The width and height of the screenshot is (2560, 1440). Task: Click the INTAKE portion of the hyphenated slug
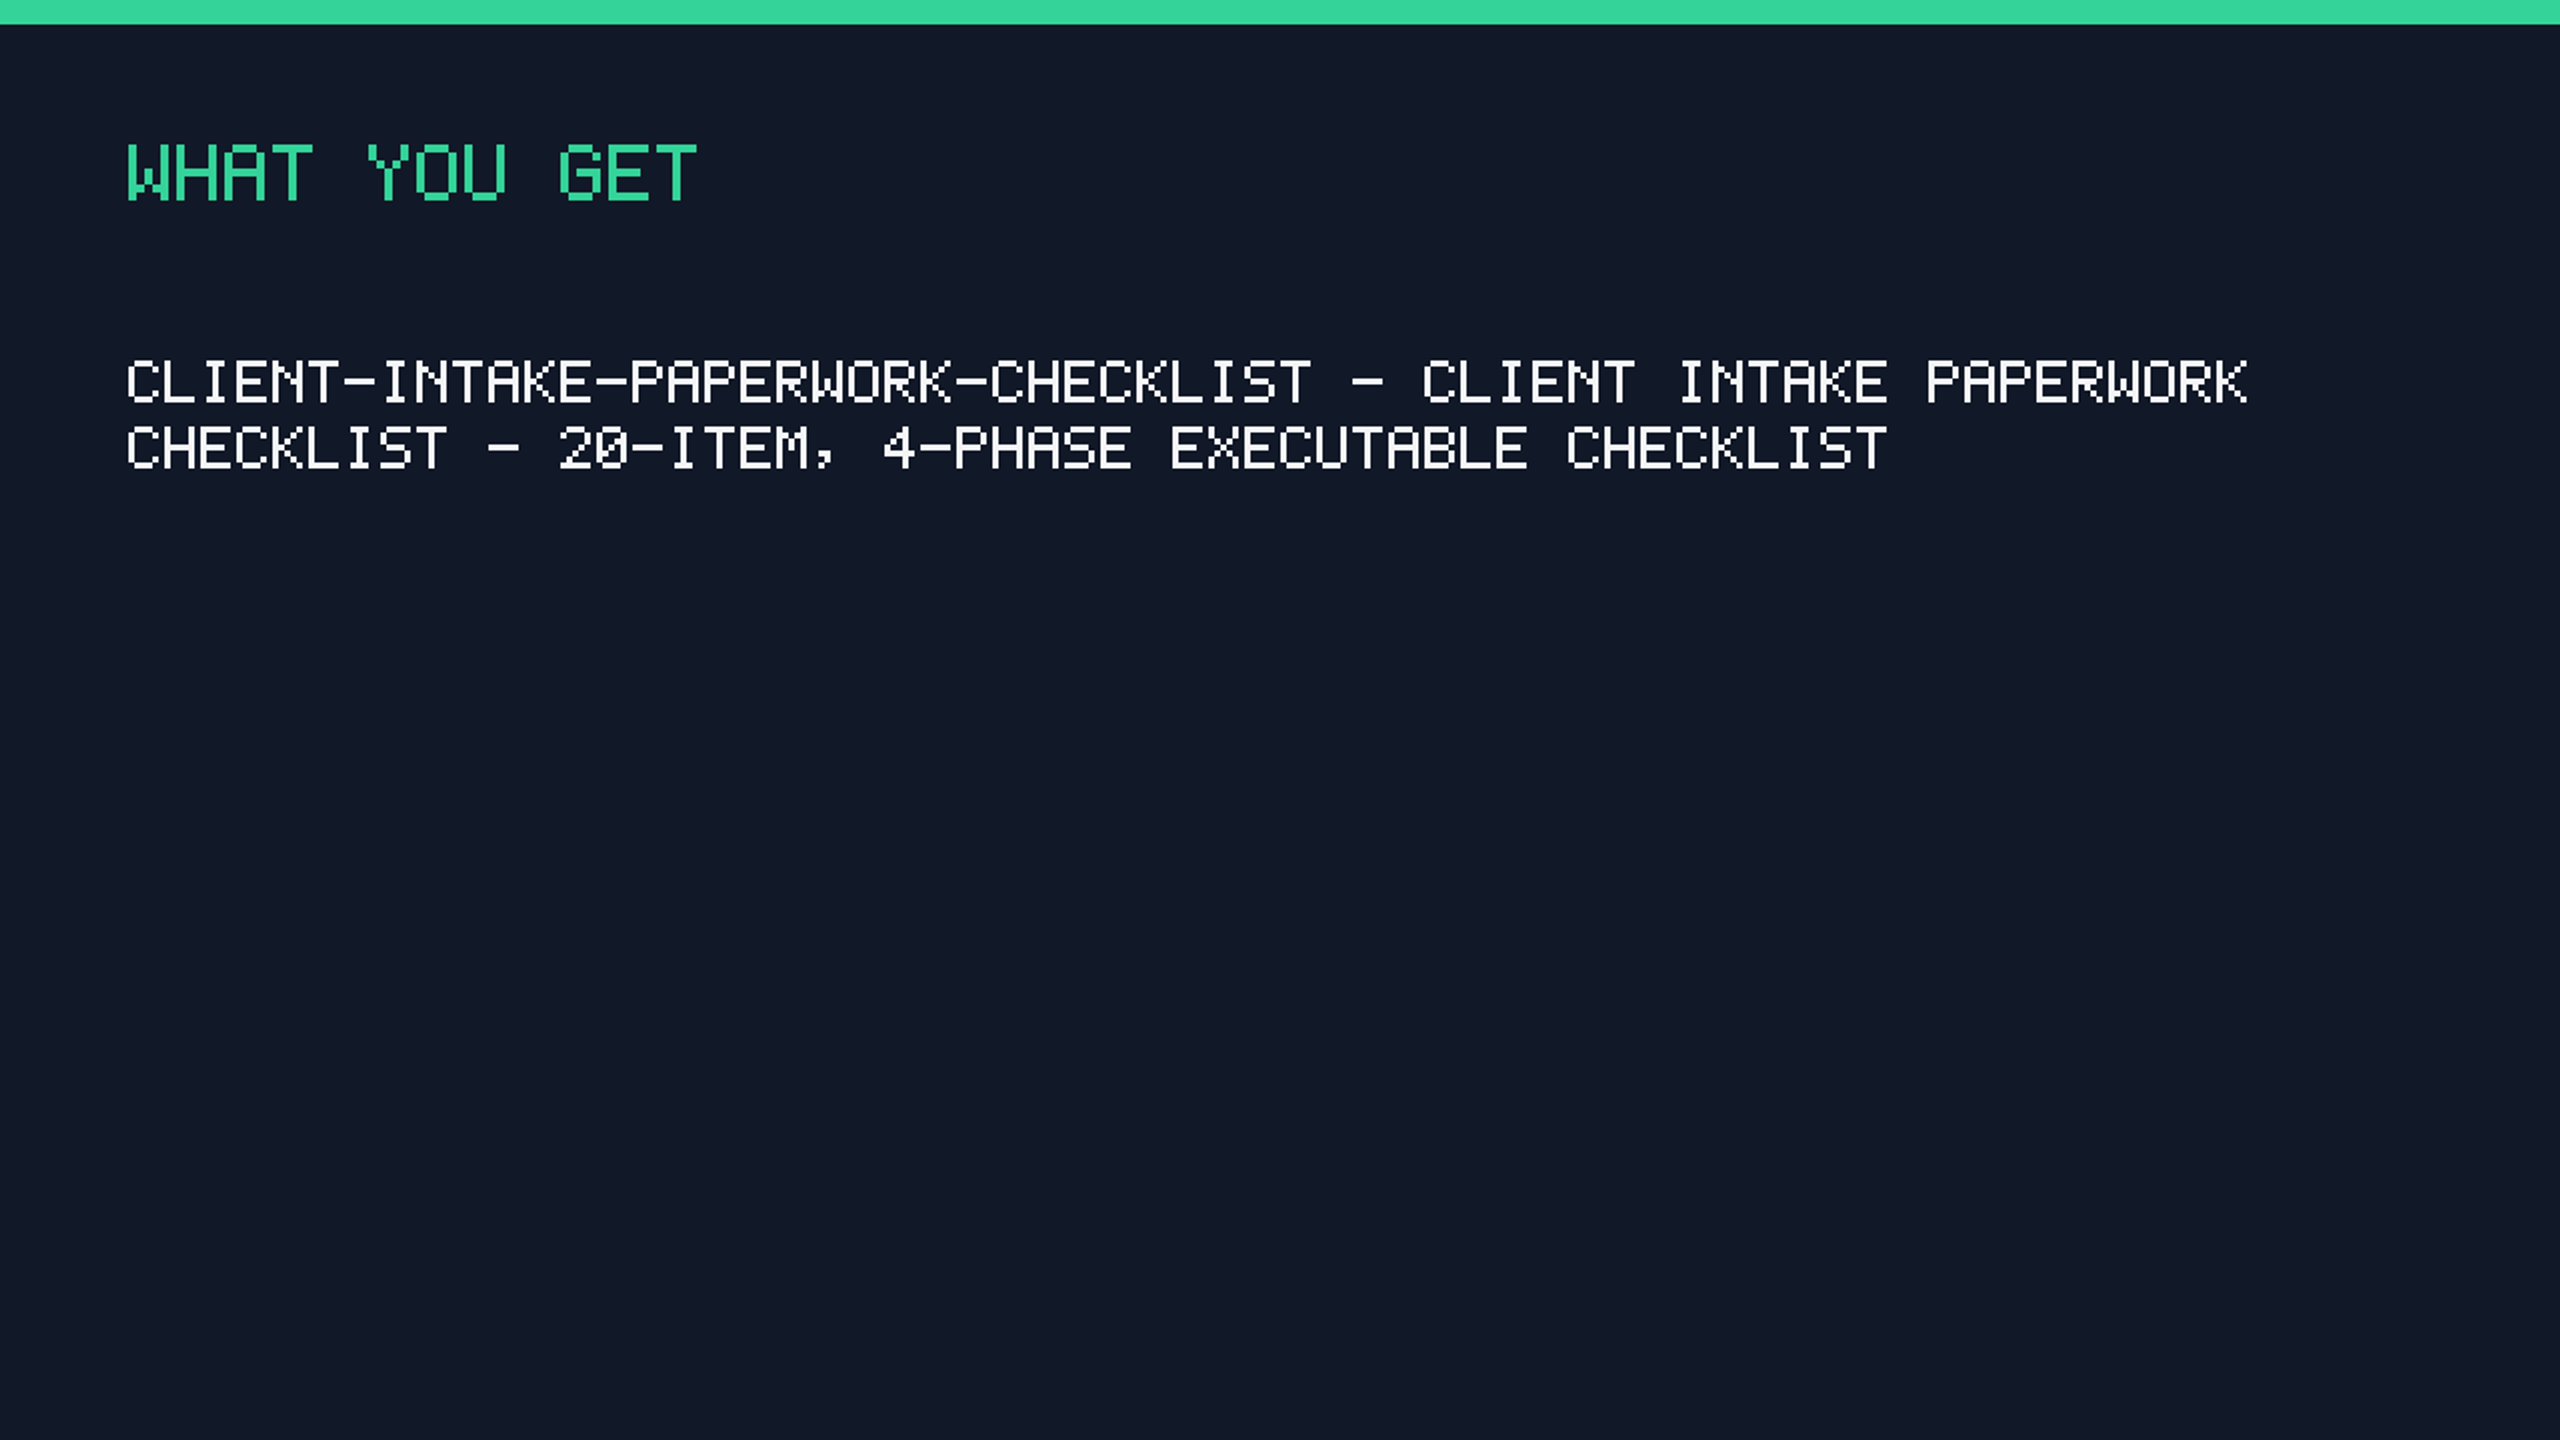(488, 382)
